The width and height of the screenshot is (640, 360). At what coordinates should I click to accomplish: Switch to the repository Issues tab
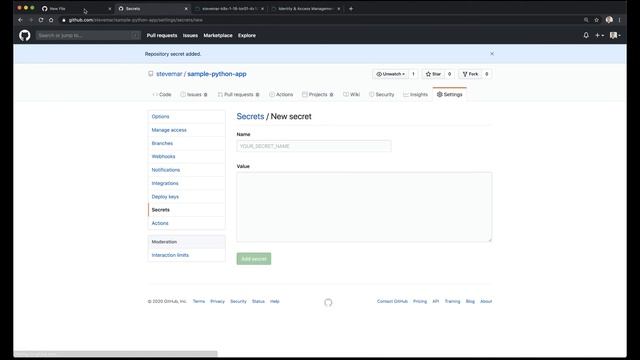[194, 94]
